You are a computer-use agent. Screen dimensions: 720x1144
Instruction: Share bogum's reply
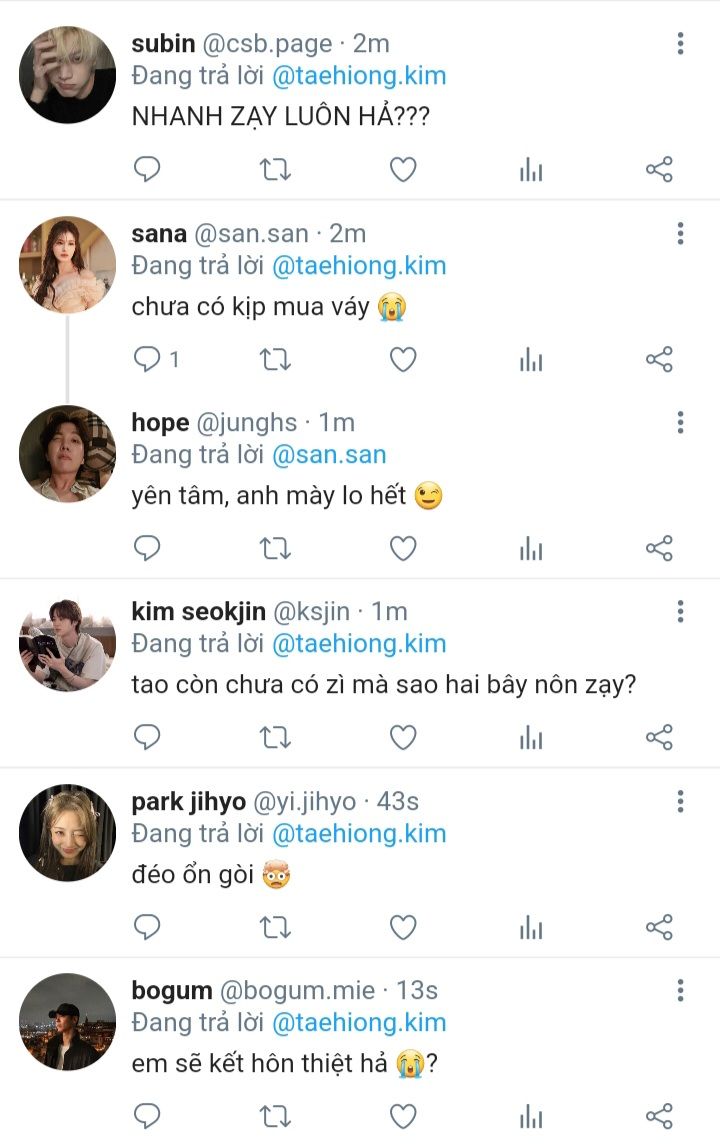pyautogui.click(x=659, y=1117)
